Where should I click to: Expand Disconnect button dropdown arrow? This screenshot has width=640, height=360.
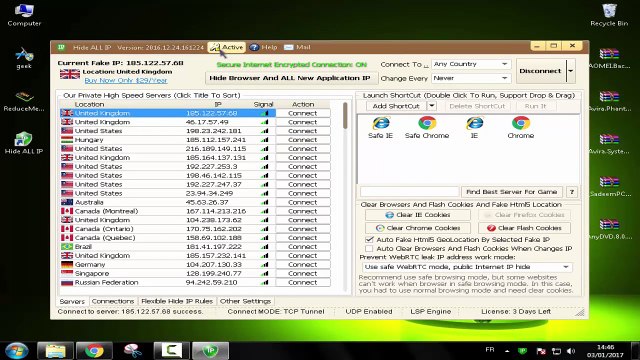click(x=571, y=71)
